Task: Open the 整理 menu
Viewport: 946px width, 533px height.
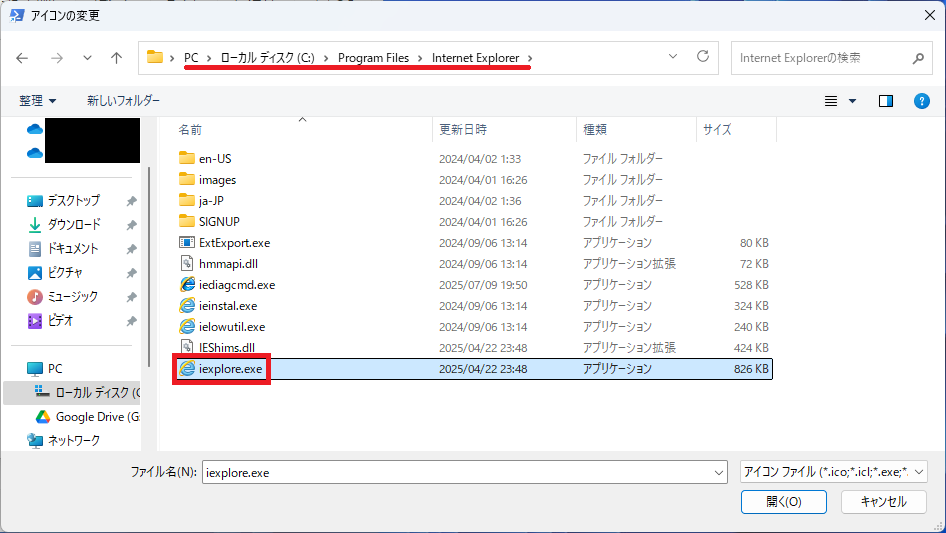Action: [37, 101]
